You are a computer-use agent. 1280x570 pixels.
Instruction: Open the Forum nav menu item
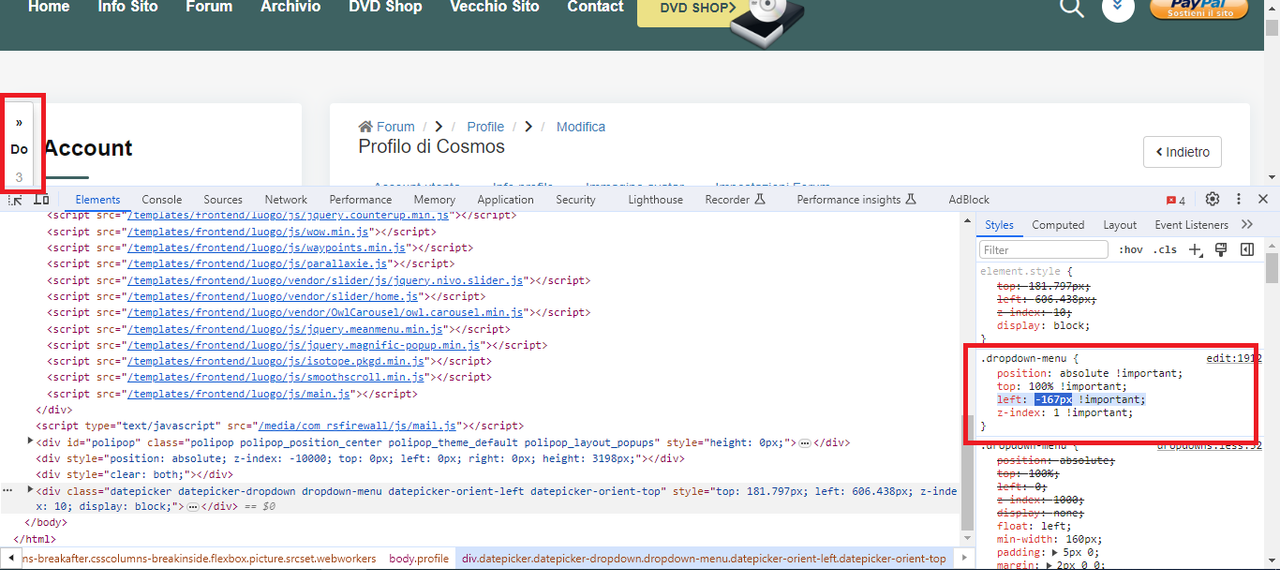[209, 7]
